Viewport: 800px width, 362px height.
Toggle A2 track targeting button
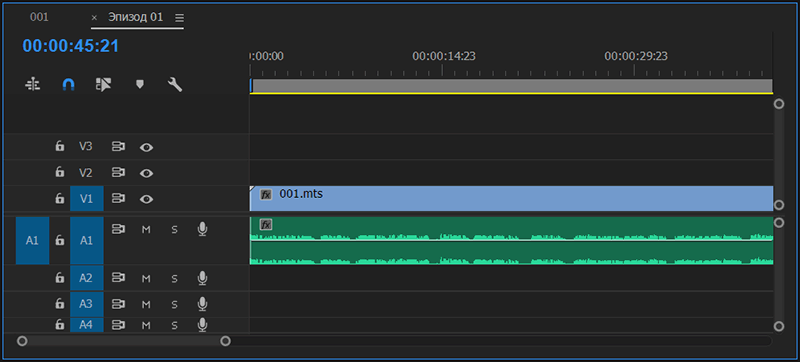[87, 278]
